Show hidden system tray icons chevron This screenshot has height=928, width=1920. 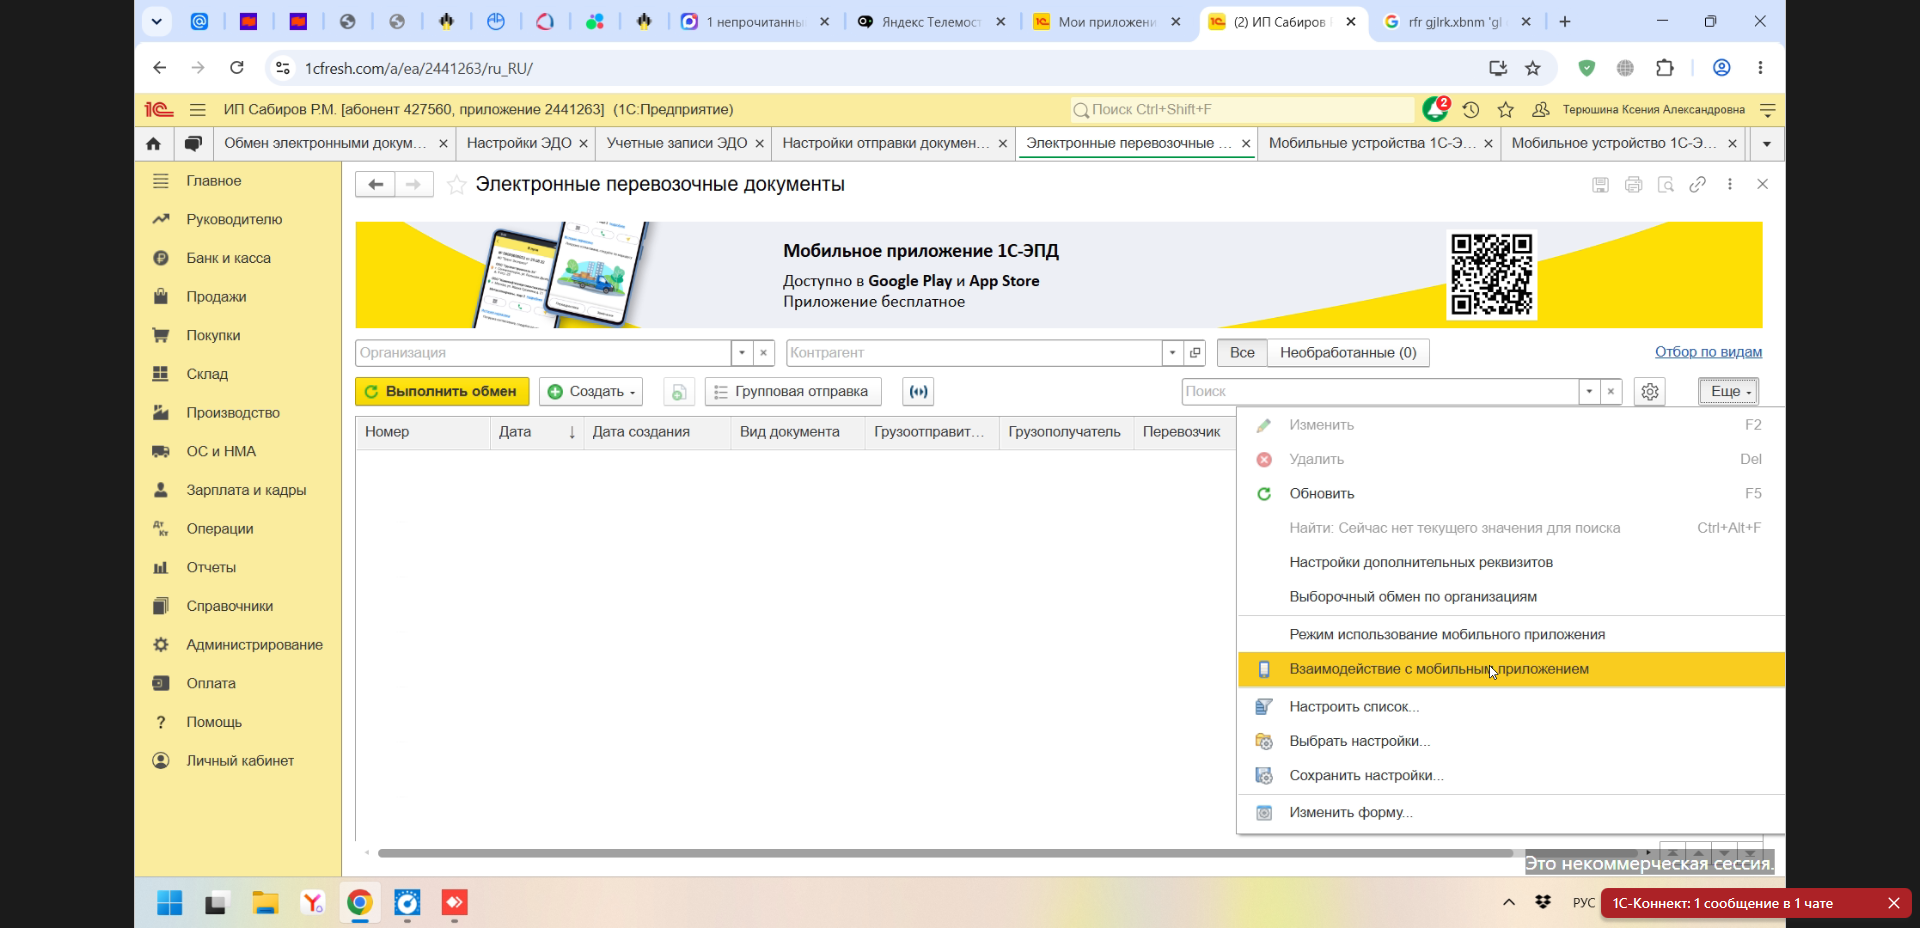click(1509, 903)
